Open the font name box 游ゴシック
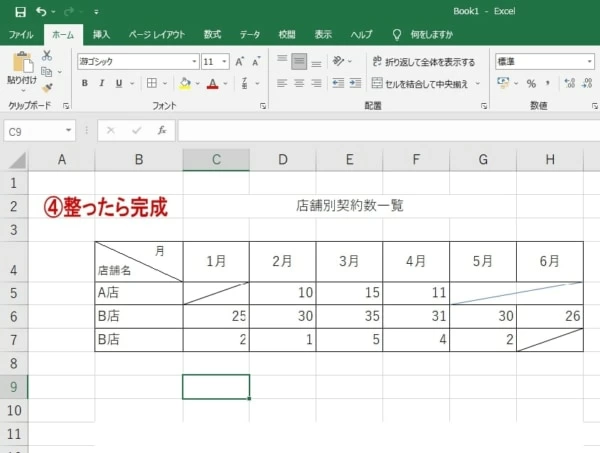The width and height of the screenshot is (600, 453). [x=138, y=62]
